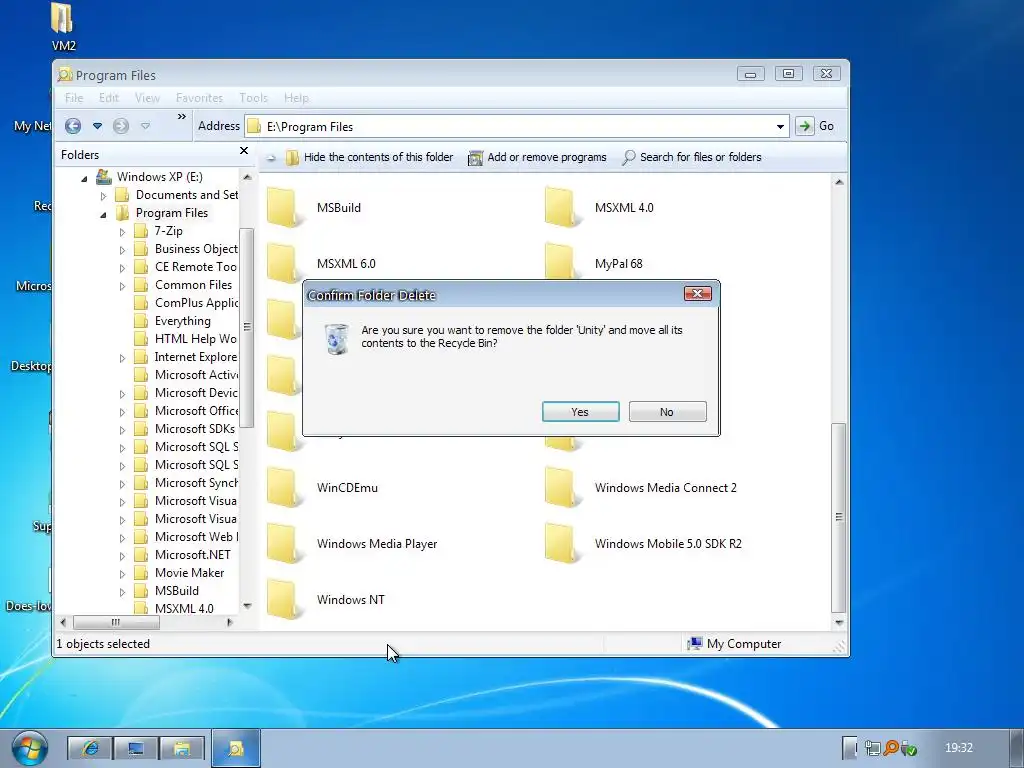Select Microsoft.NET folder in tree
1024x768 pixels.
click(193, 554)
